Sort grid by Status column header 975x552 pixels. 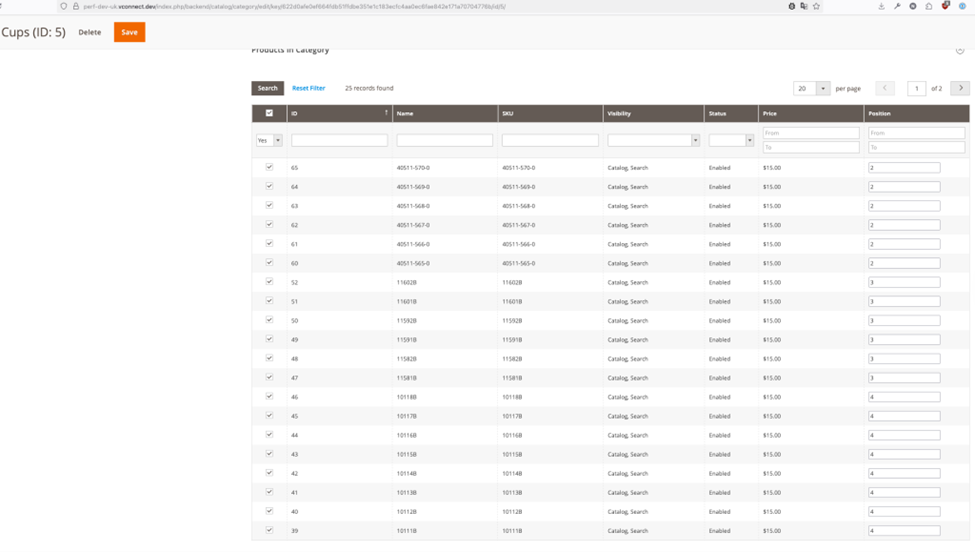point(731,113)
